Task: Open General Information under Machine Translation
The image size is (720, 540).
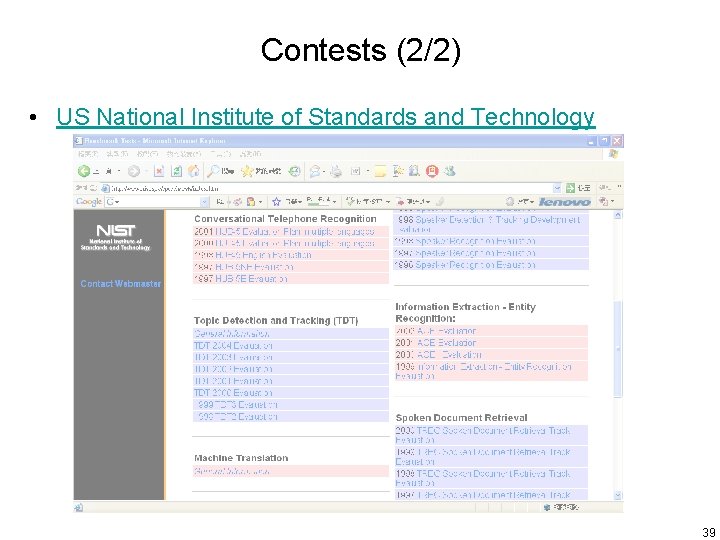Action: [x=232, y=471]
